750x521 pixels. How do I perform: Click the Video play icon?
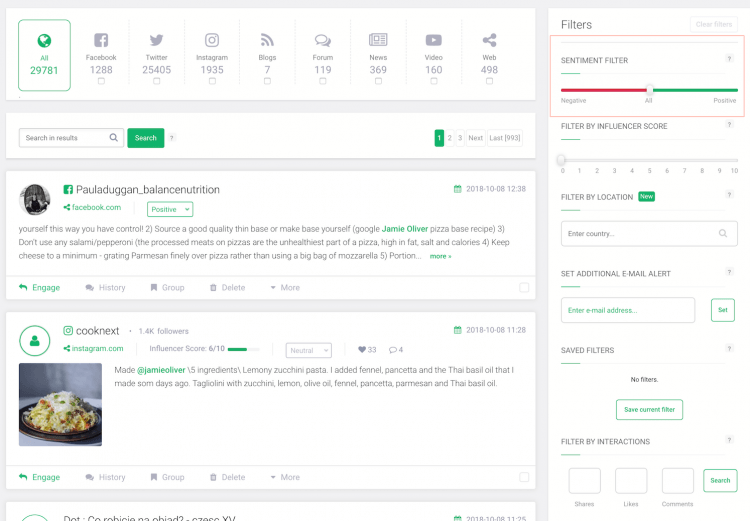[x=434, y=40]
